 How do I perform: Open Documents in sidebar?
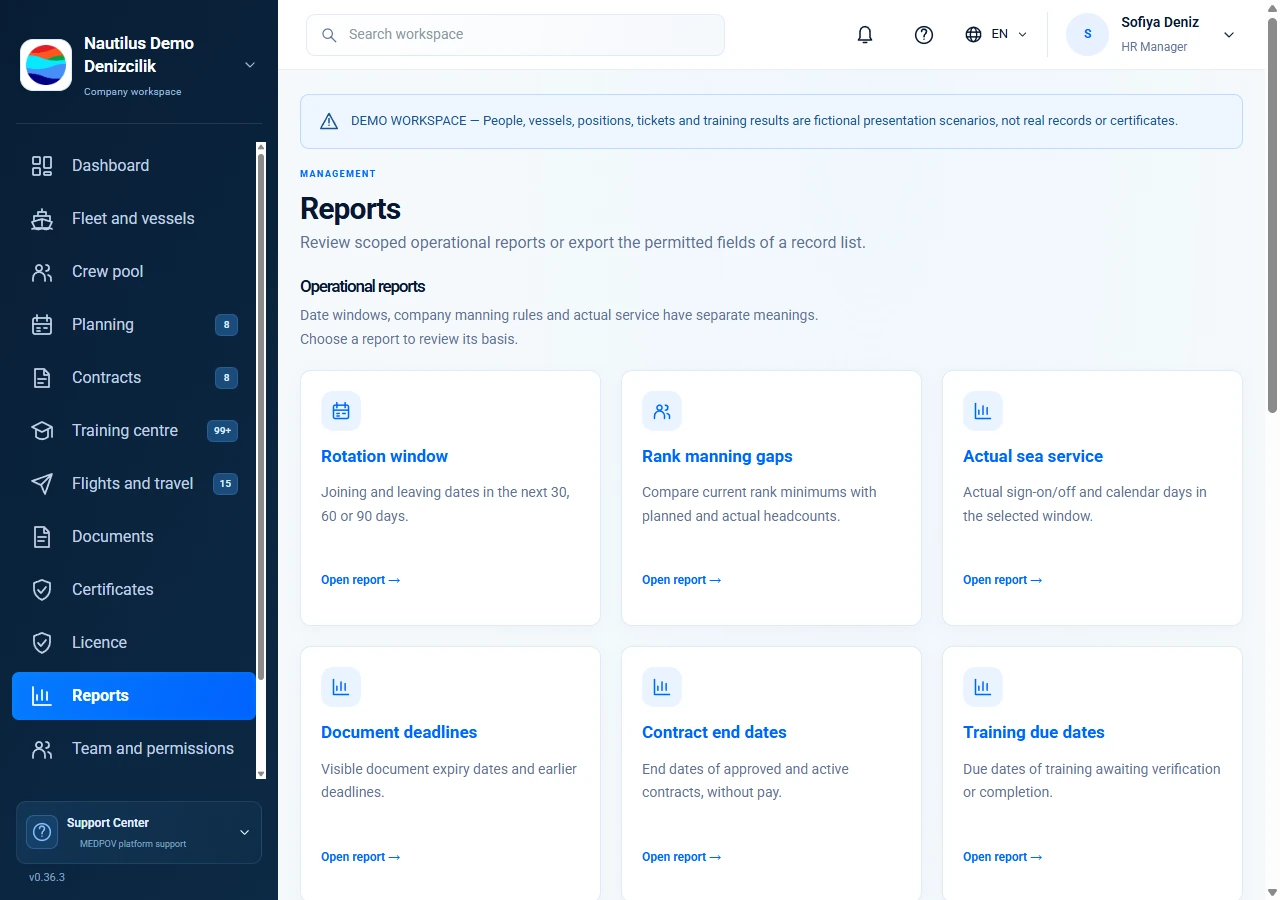[134, 537]
